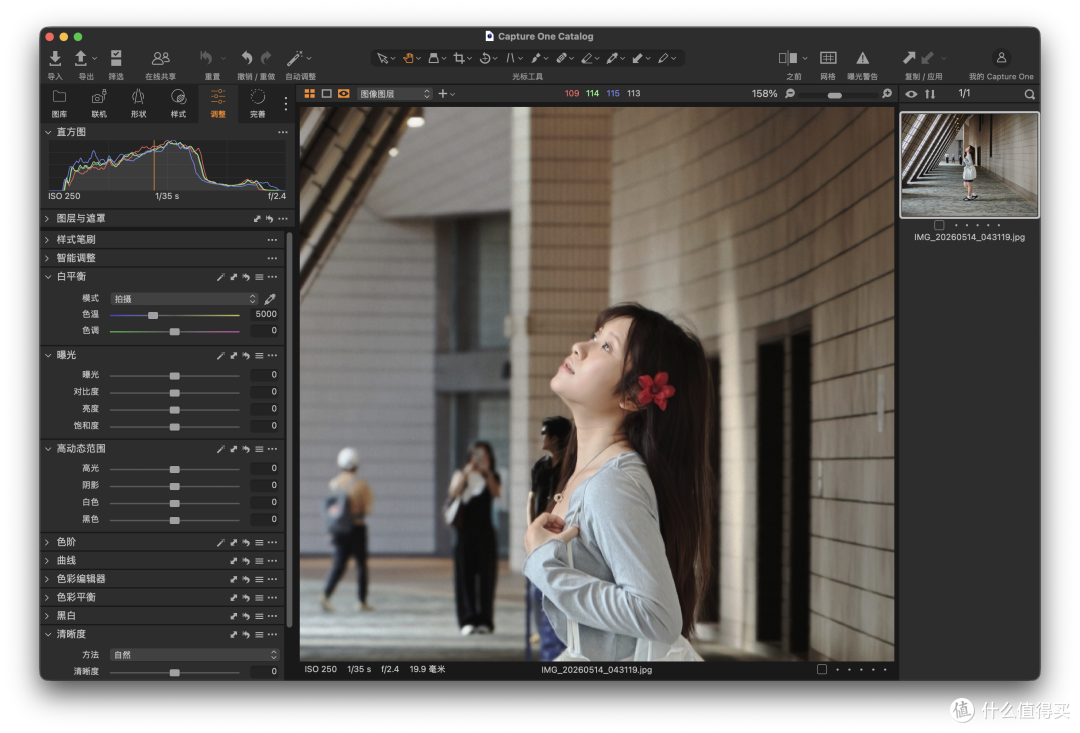Click the Exposure (曝光) slider handle

175,375
